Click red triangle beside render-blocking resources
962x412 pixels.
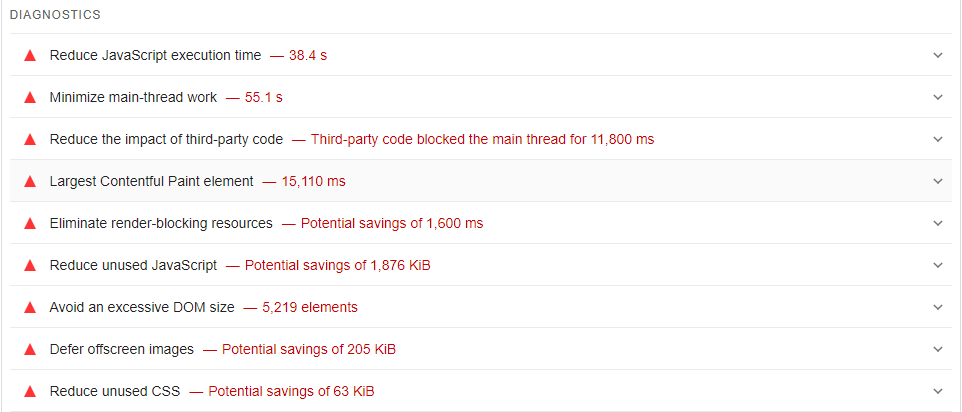(30, 223)
